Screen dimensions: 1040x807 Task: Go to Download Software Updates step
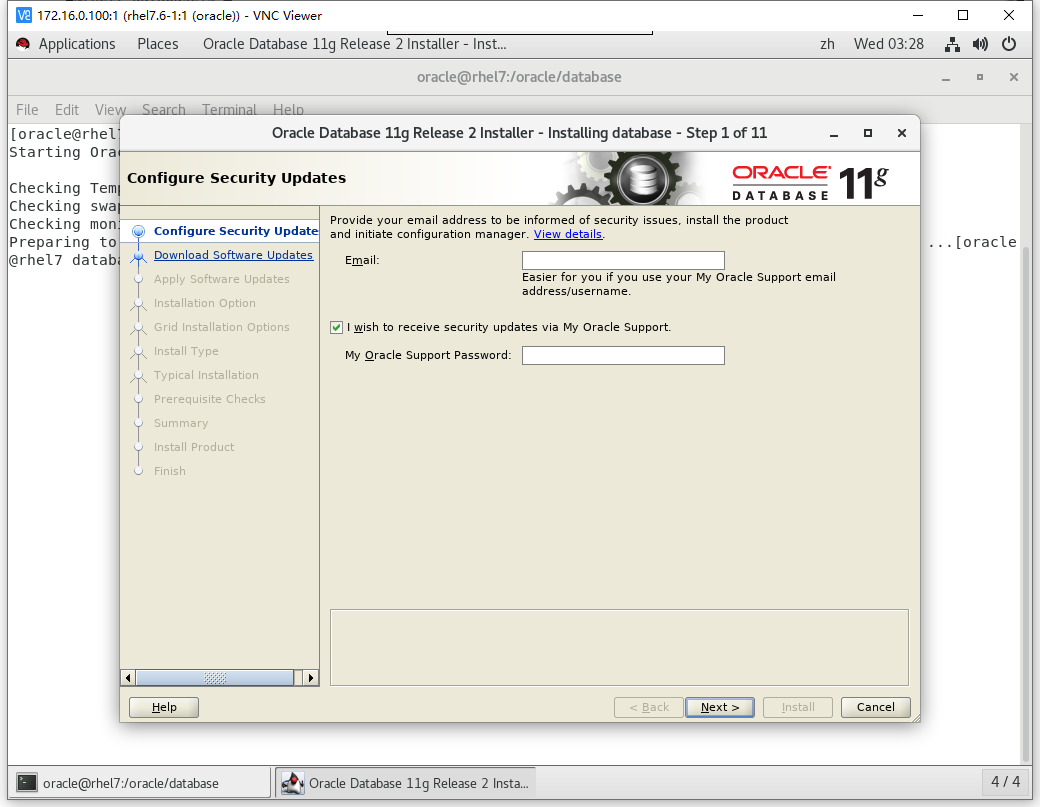233,255
